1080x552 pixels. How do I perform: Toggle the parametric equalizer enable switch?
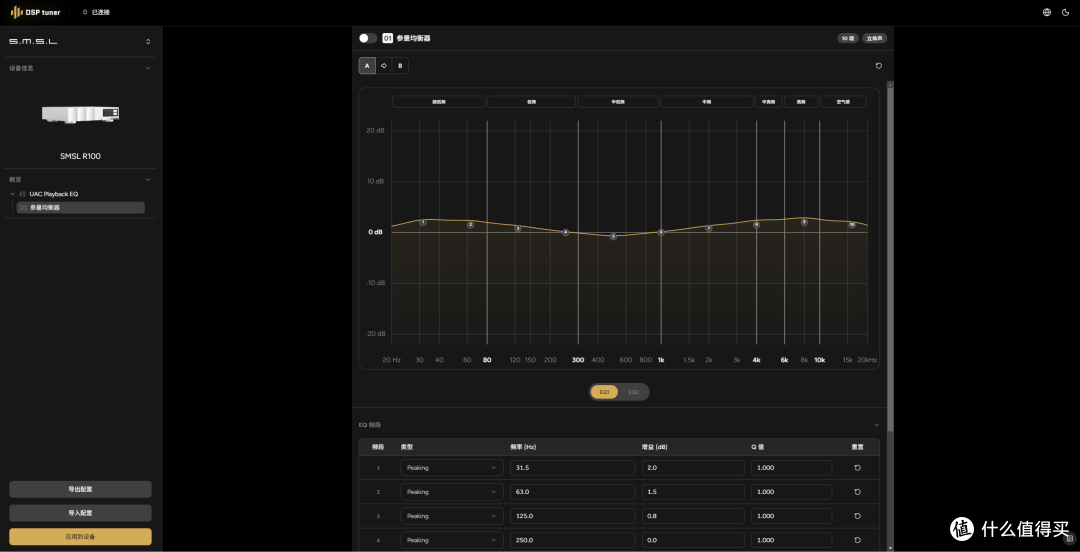point(368,39)
